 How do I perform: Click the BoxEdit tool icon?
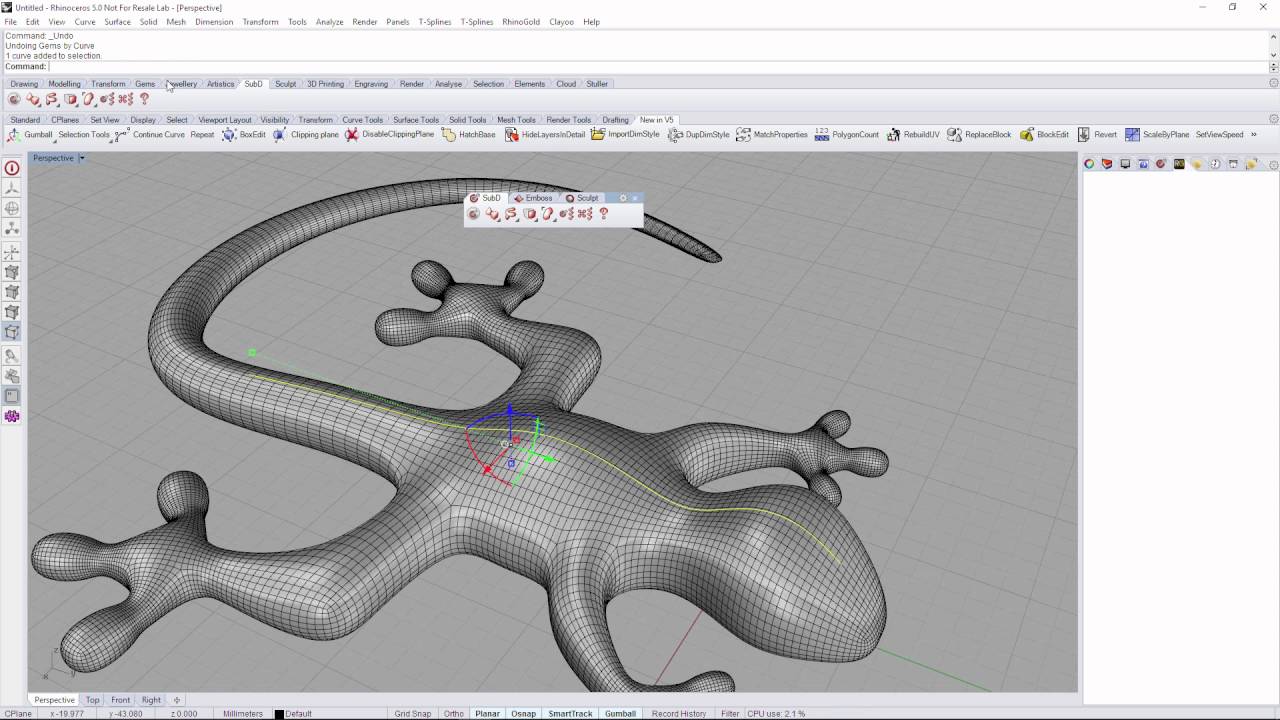point(229,134)
